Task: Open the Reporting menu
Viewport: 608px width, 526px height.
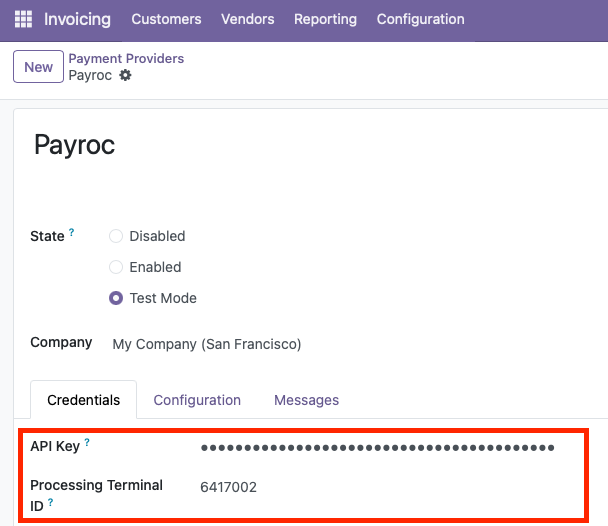Action: (325, 19)
